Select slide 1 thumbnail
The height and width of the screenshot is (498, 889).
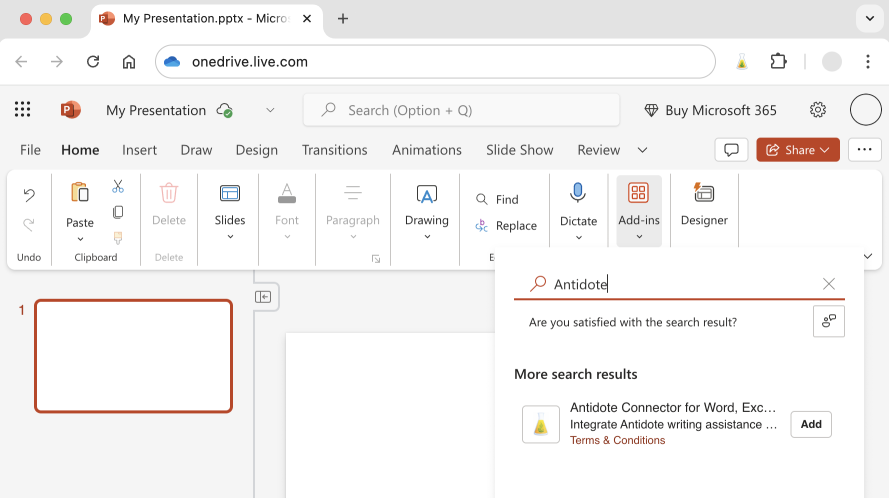coord(134,356)
